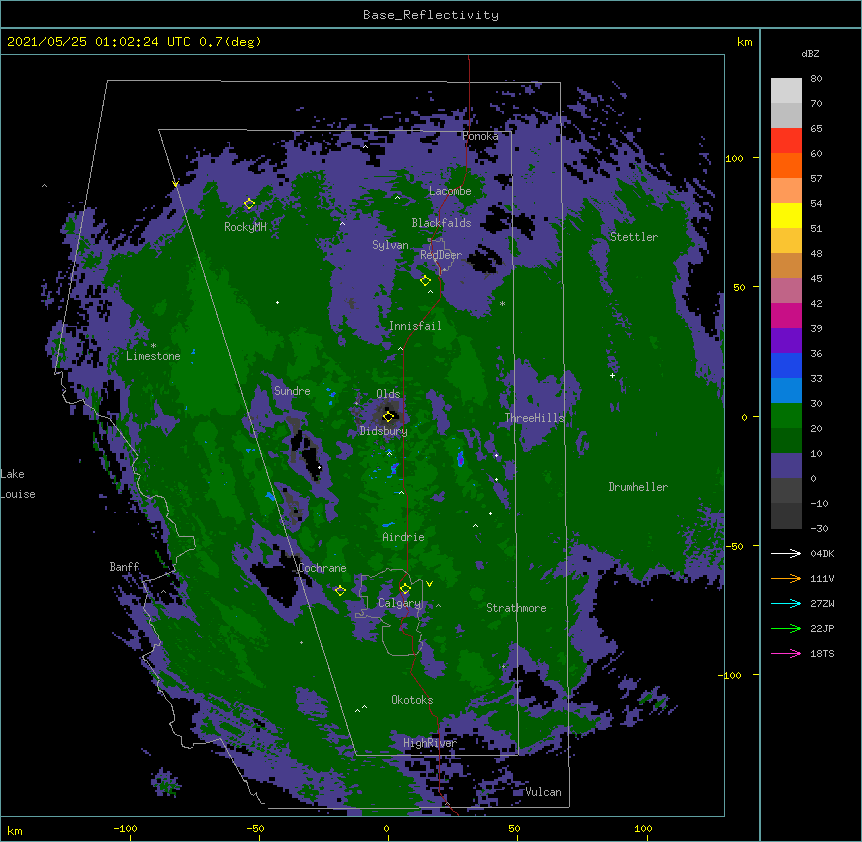The height and width of the screenshot is (842, 862).
Task: Click the Sylvan label
Action: point(390,245)
